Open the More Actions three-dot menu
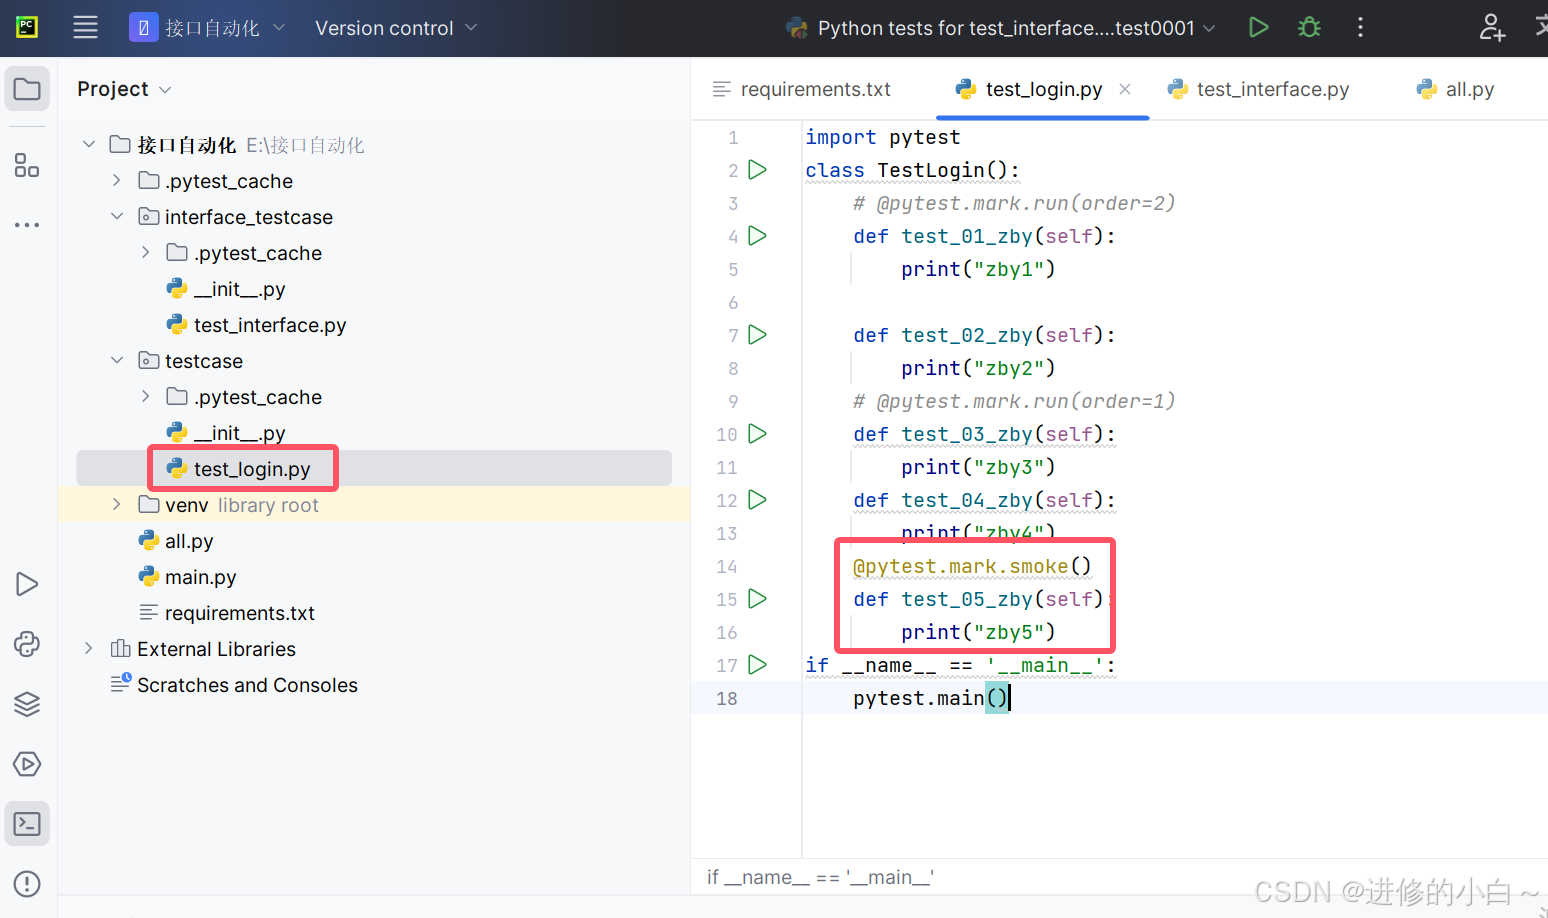The width and height of the screenshot is (1548, 918). pyautogui.click(x=1360, y=27)
